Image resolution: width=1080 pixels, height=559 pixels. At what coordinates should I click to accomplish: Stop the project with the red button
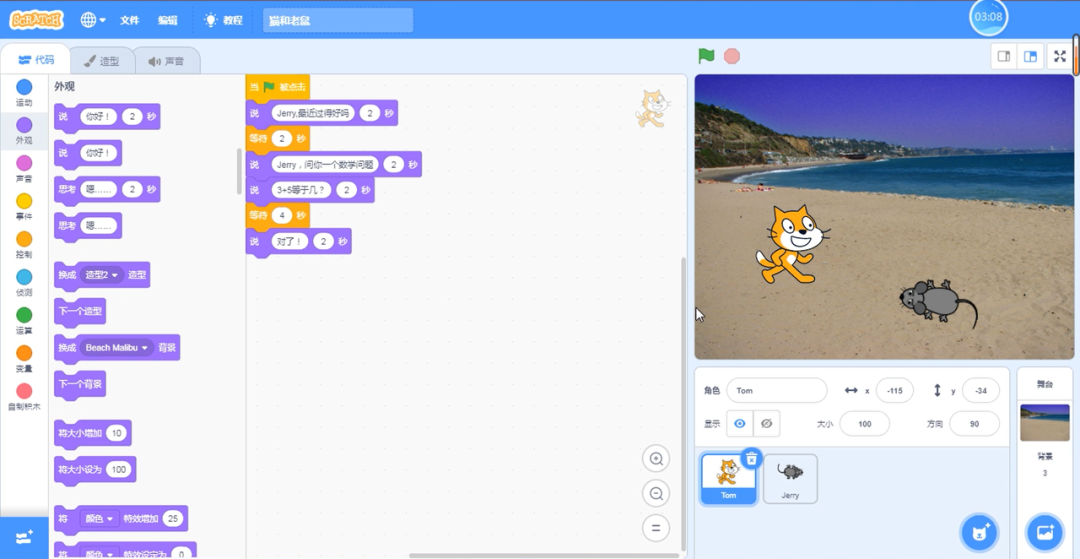pos(732,56)
